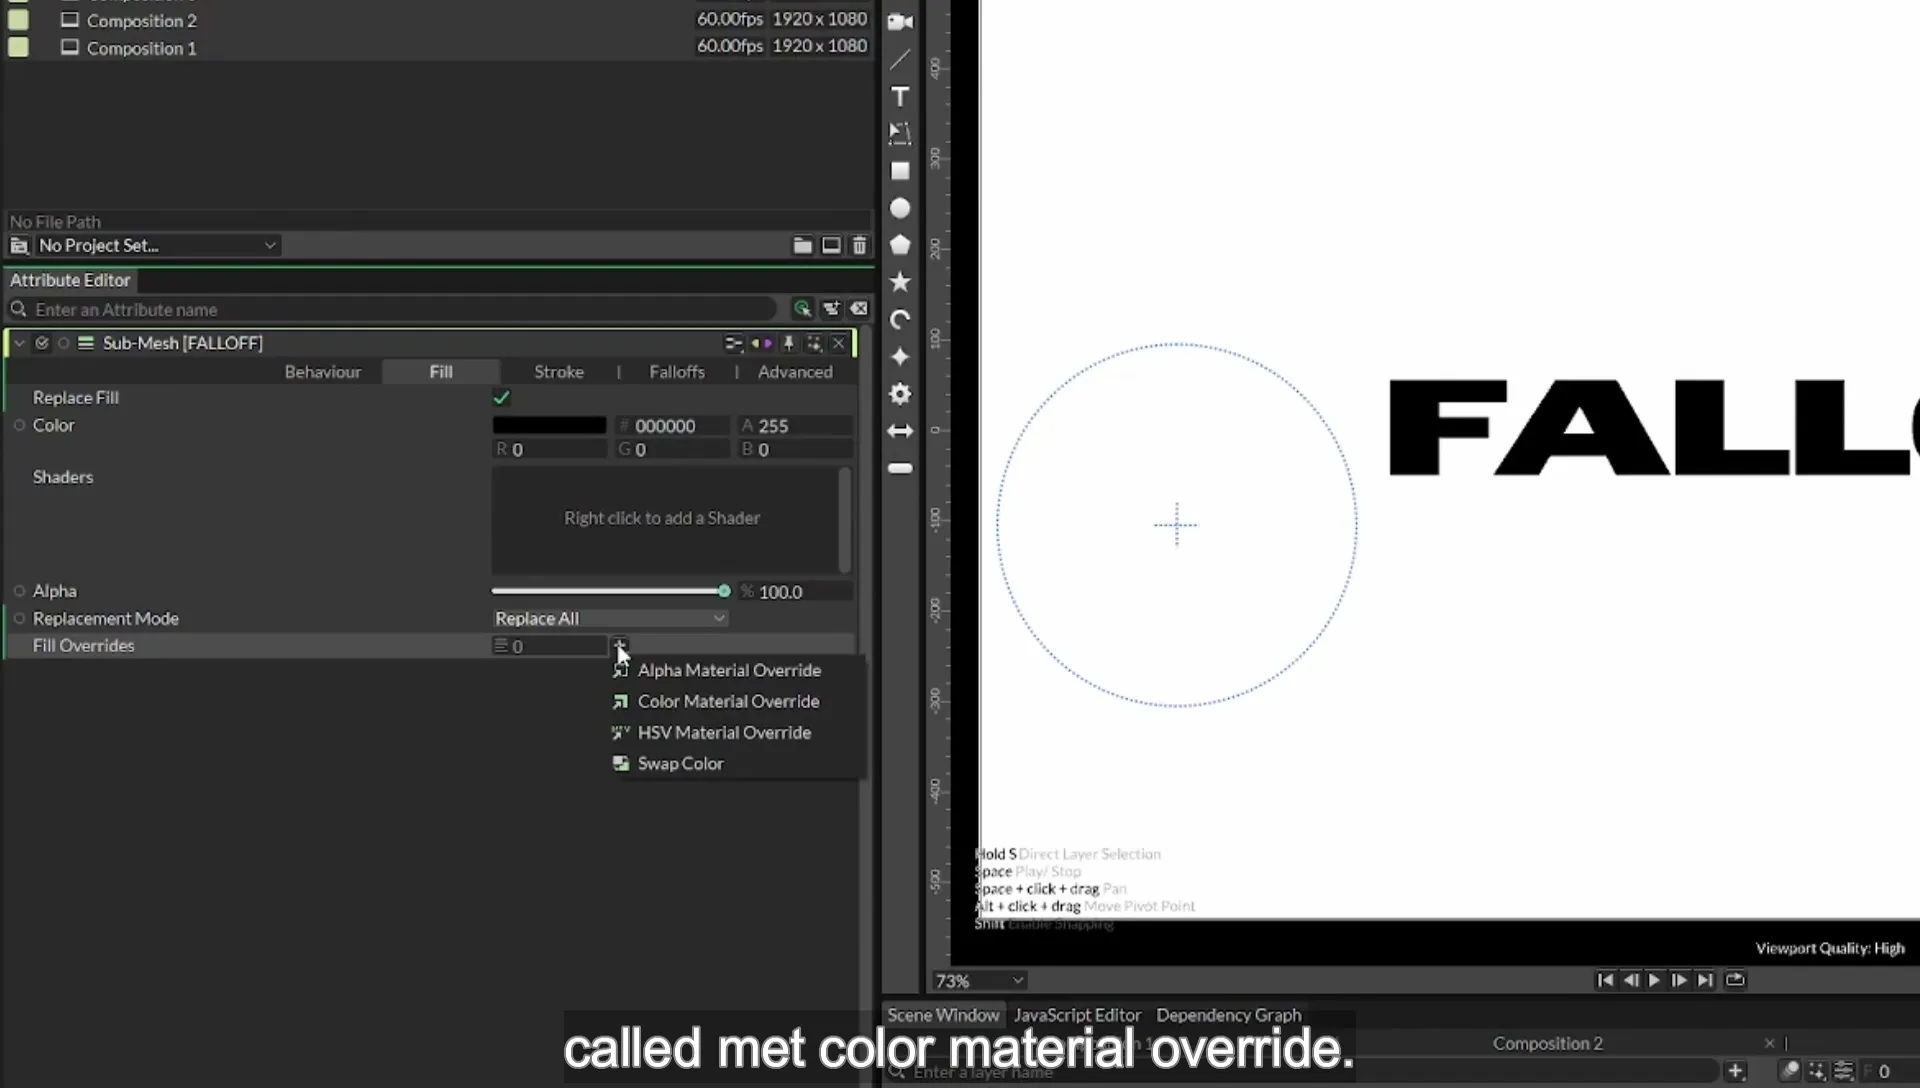Click the Replacement Mode keyframe circle

19,618
